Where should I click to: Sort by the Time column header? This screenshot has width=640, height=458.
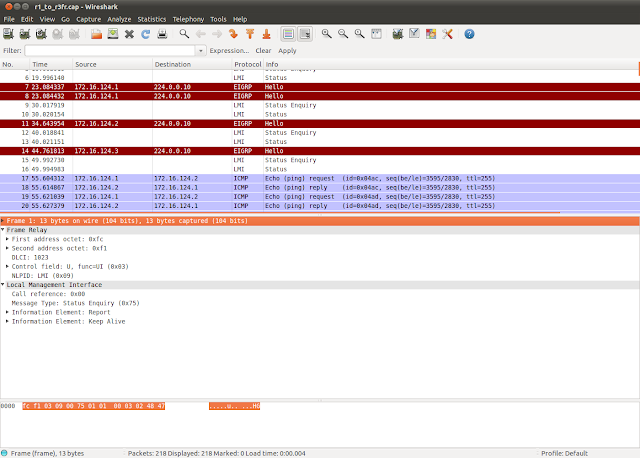(x=51, y=64)
